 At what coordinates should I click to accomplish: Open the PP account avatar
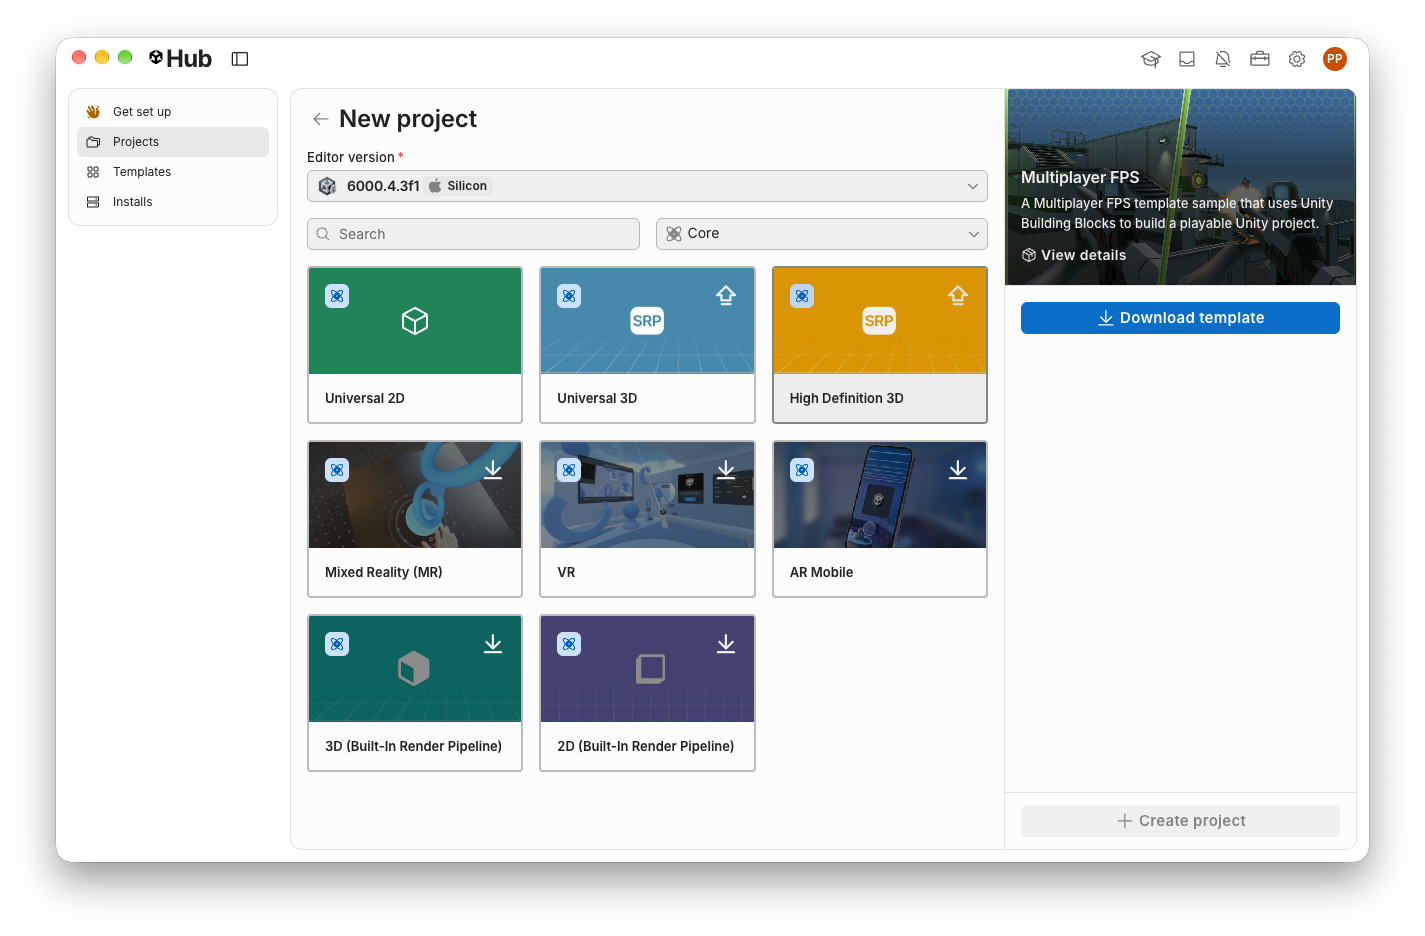tap(1334, 59)
